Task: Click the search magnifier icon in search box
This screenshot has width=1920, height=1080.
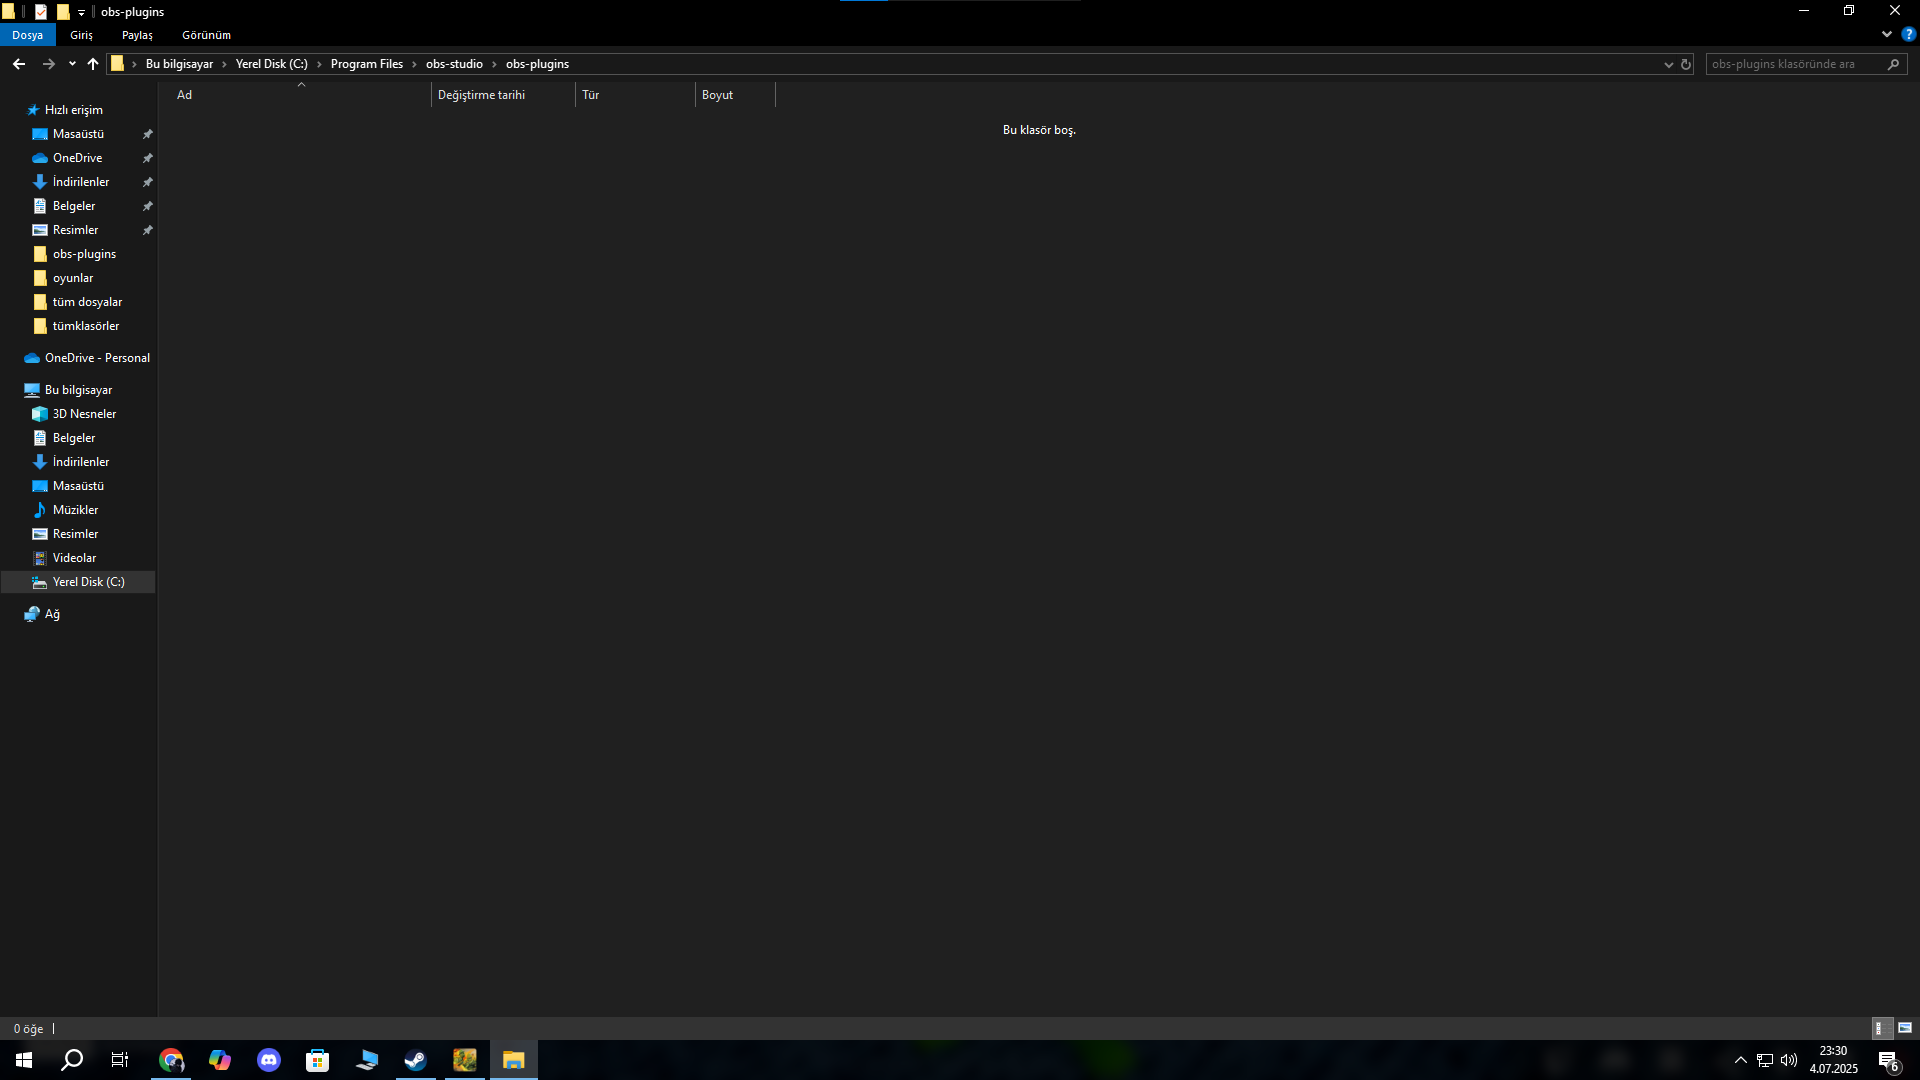Action: [1893, 64]
